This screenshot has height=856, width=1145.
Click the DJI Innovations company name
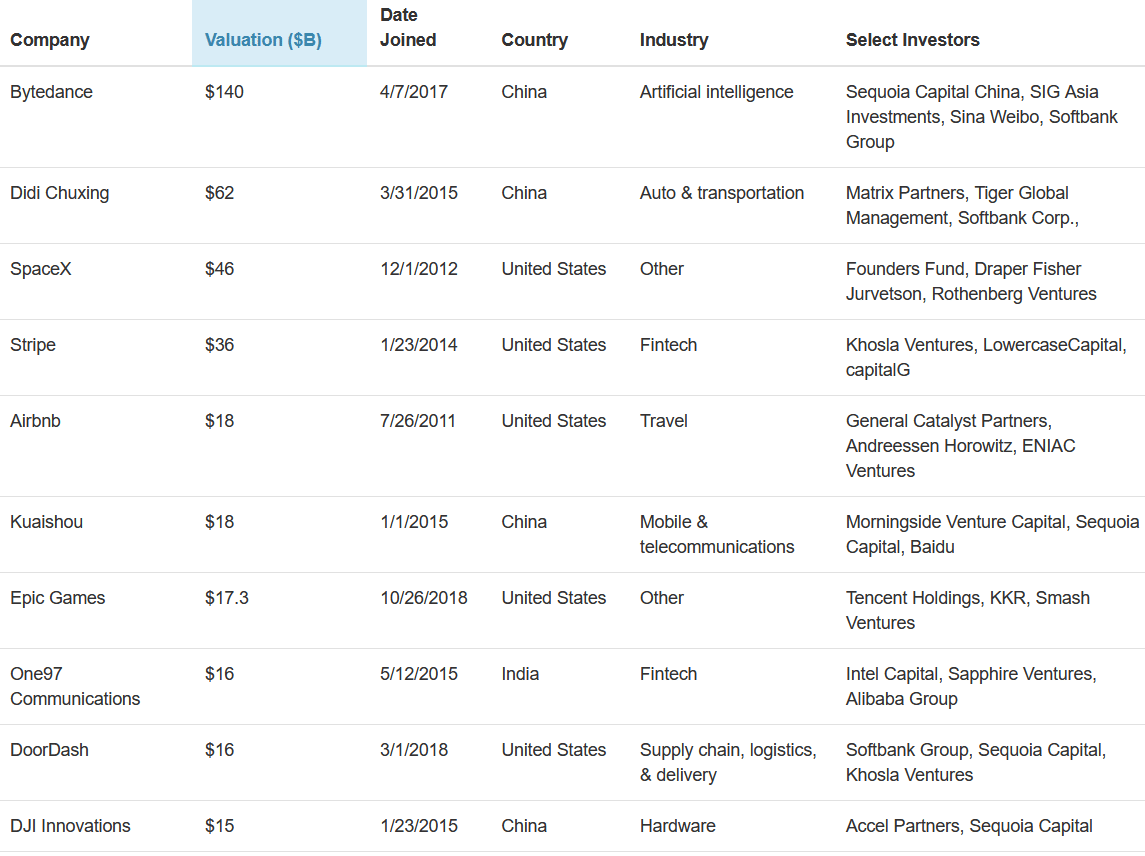coord(70,826)
